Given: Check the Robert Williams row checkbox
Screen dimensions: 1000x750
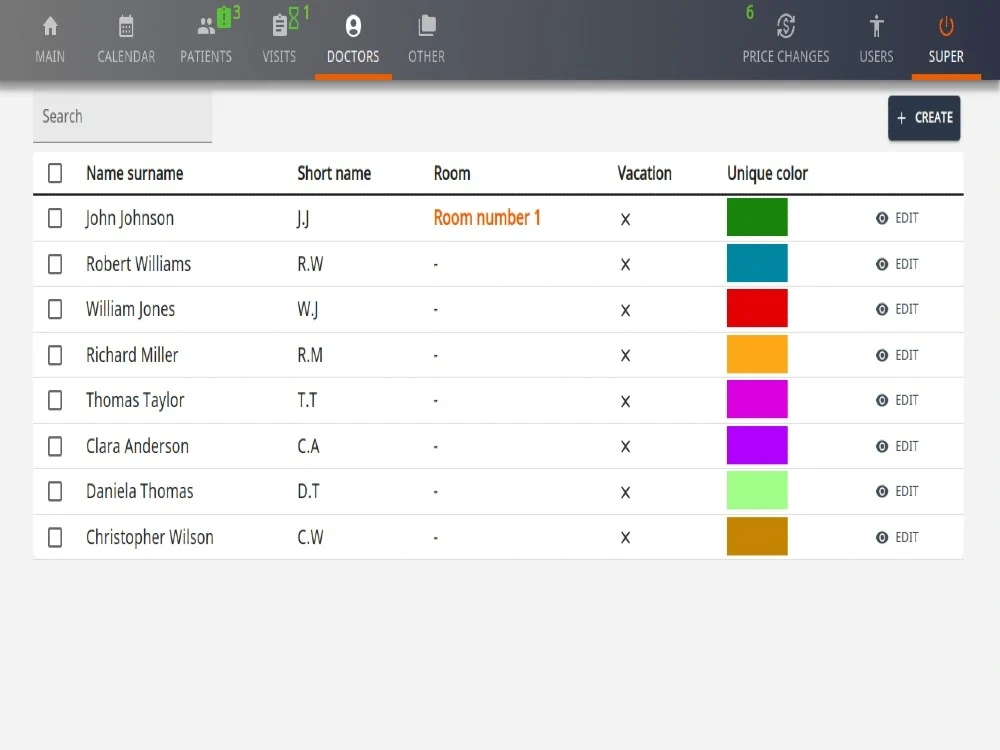Looking at the screenshot, I should (x=55, y=264).
